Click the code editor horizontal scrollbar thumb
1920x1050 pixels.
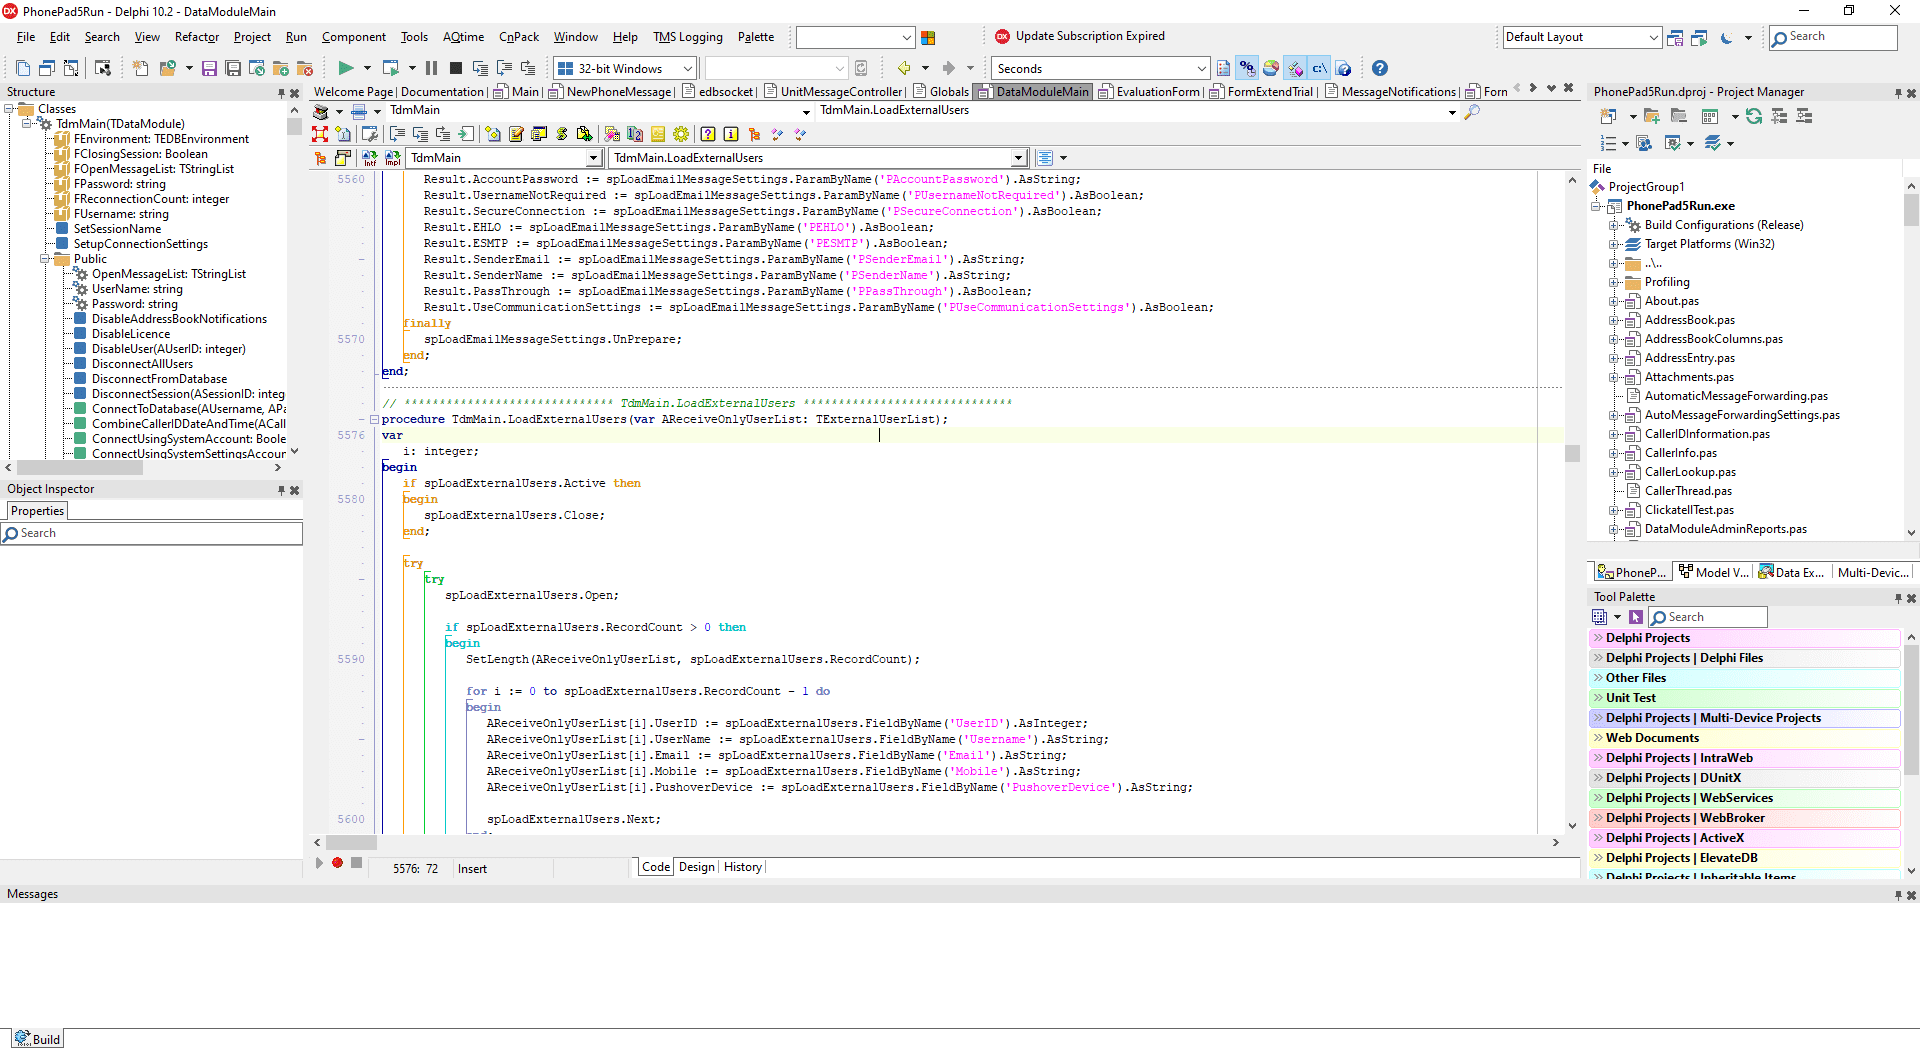click(x=351, y=843)
